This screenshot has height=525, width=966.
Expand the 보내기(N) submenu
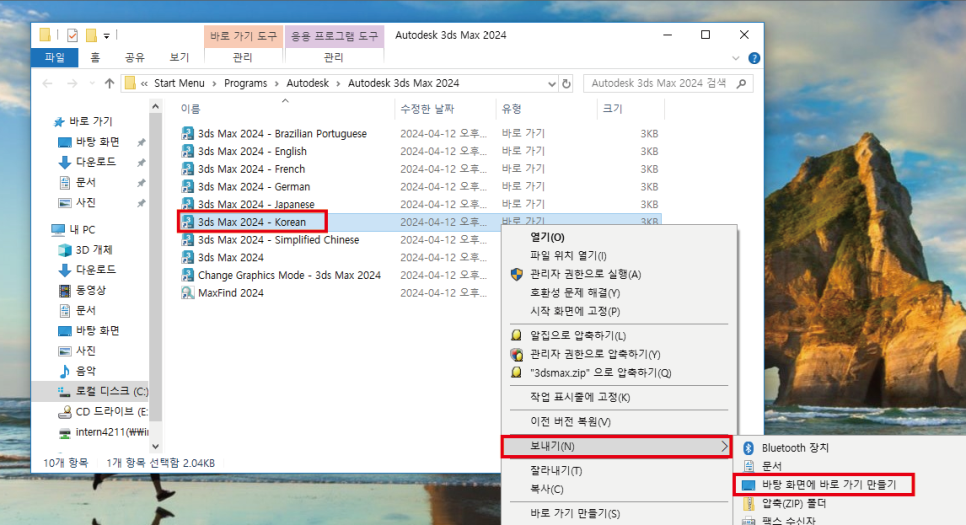[617, 446]
